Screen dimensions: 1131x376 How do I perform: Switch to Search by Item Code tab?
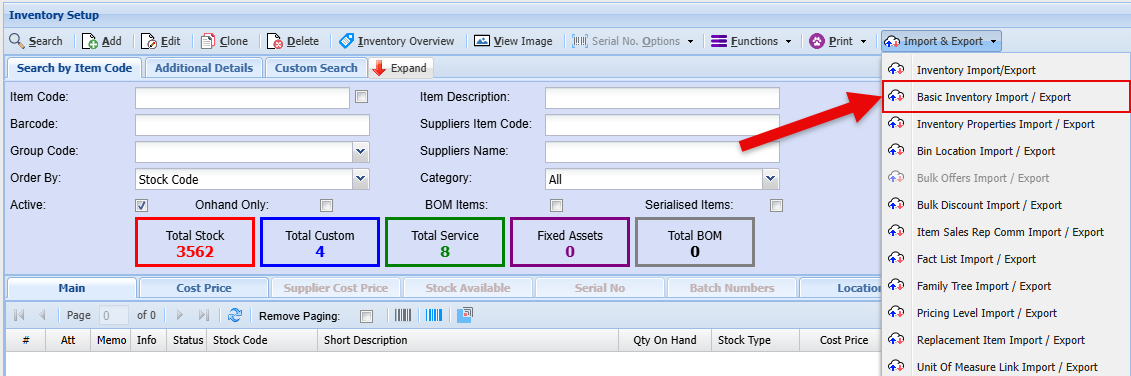[74, 69]
